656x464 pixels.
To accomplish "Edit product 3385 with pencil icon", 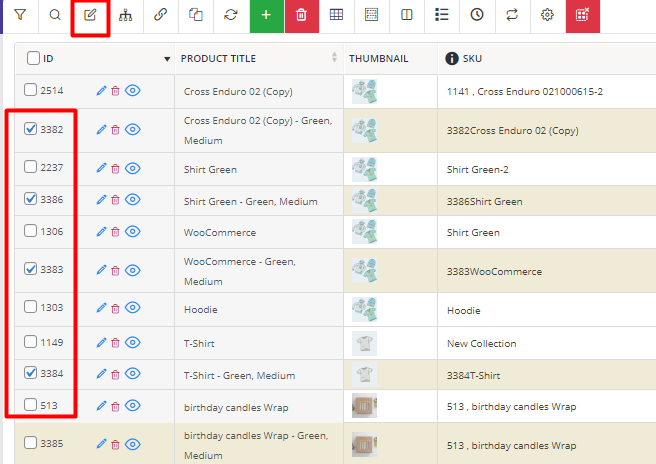I will click(102, 444).
